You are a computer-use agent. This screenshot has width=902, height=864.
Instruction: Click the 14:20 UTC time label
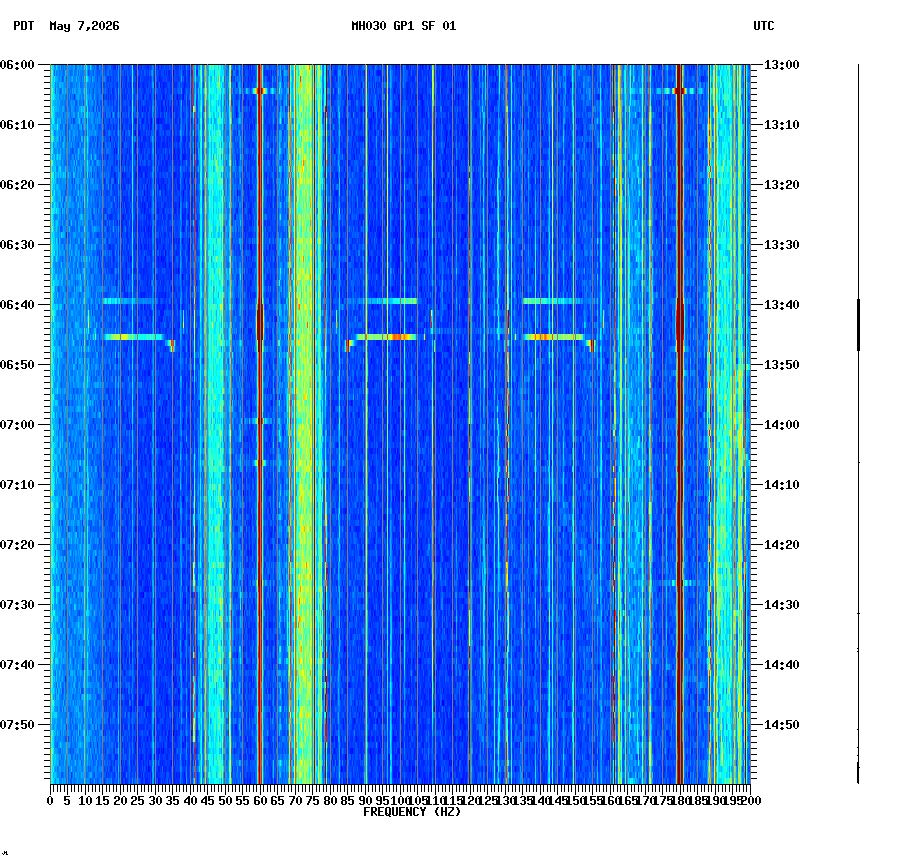coord(782,545)
